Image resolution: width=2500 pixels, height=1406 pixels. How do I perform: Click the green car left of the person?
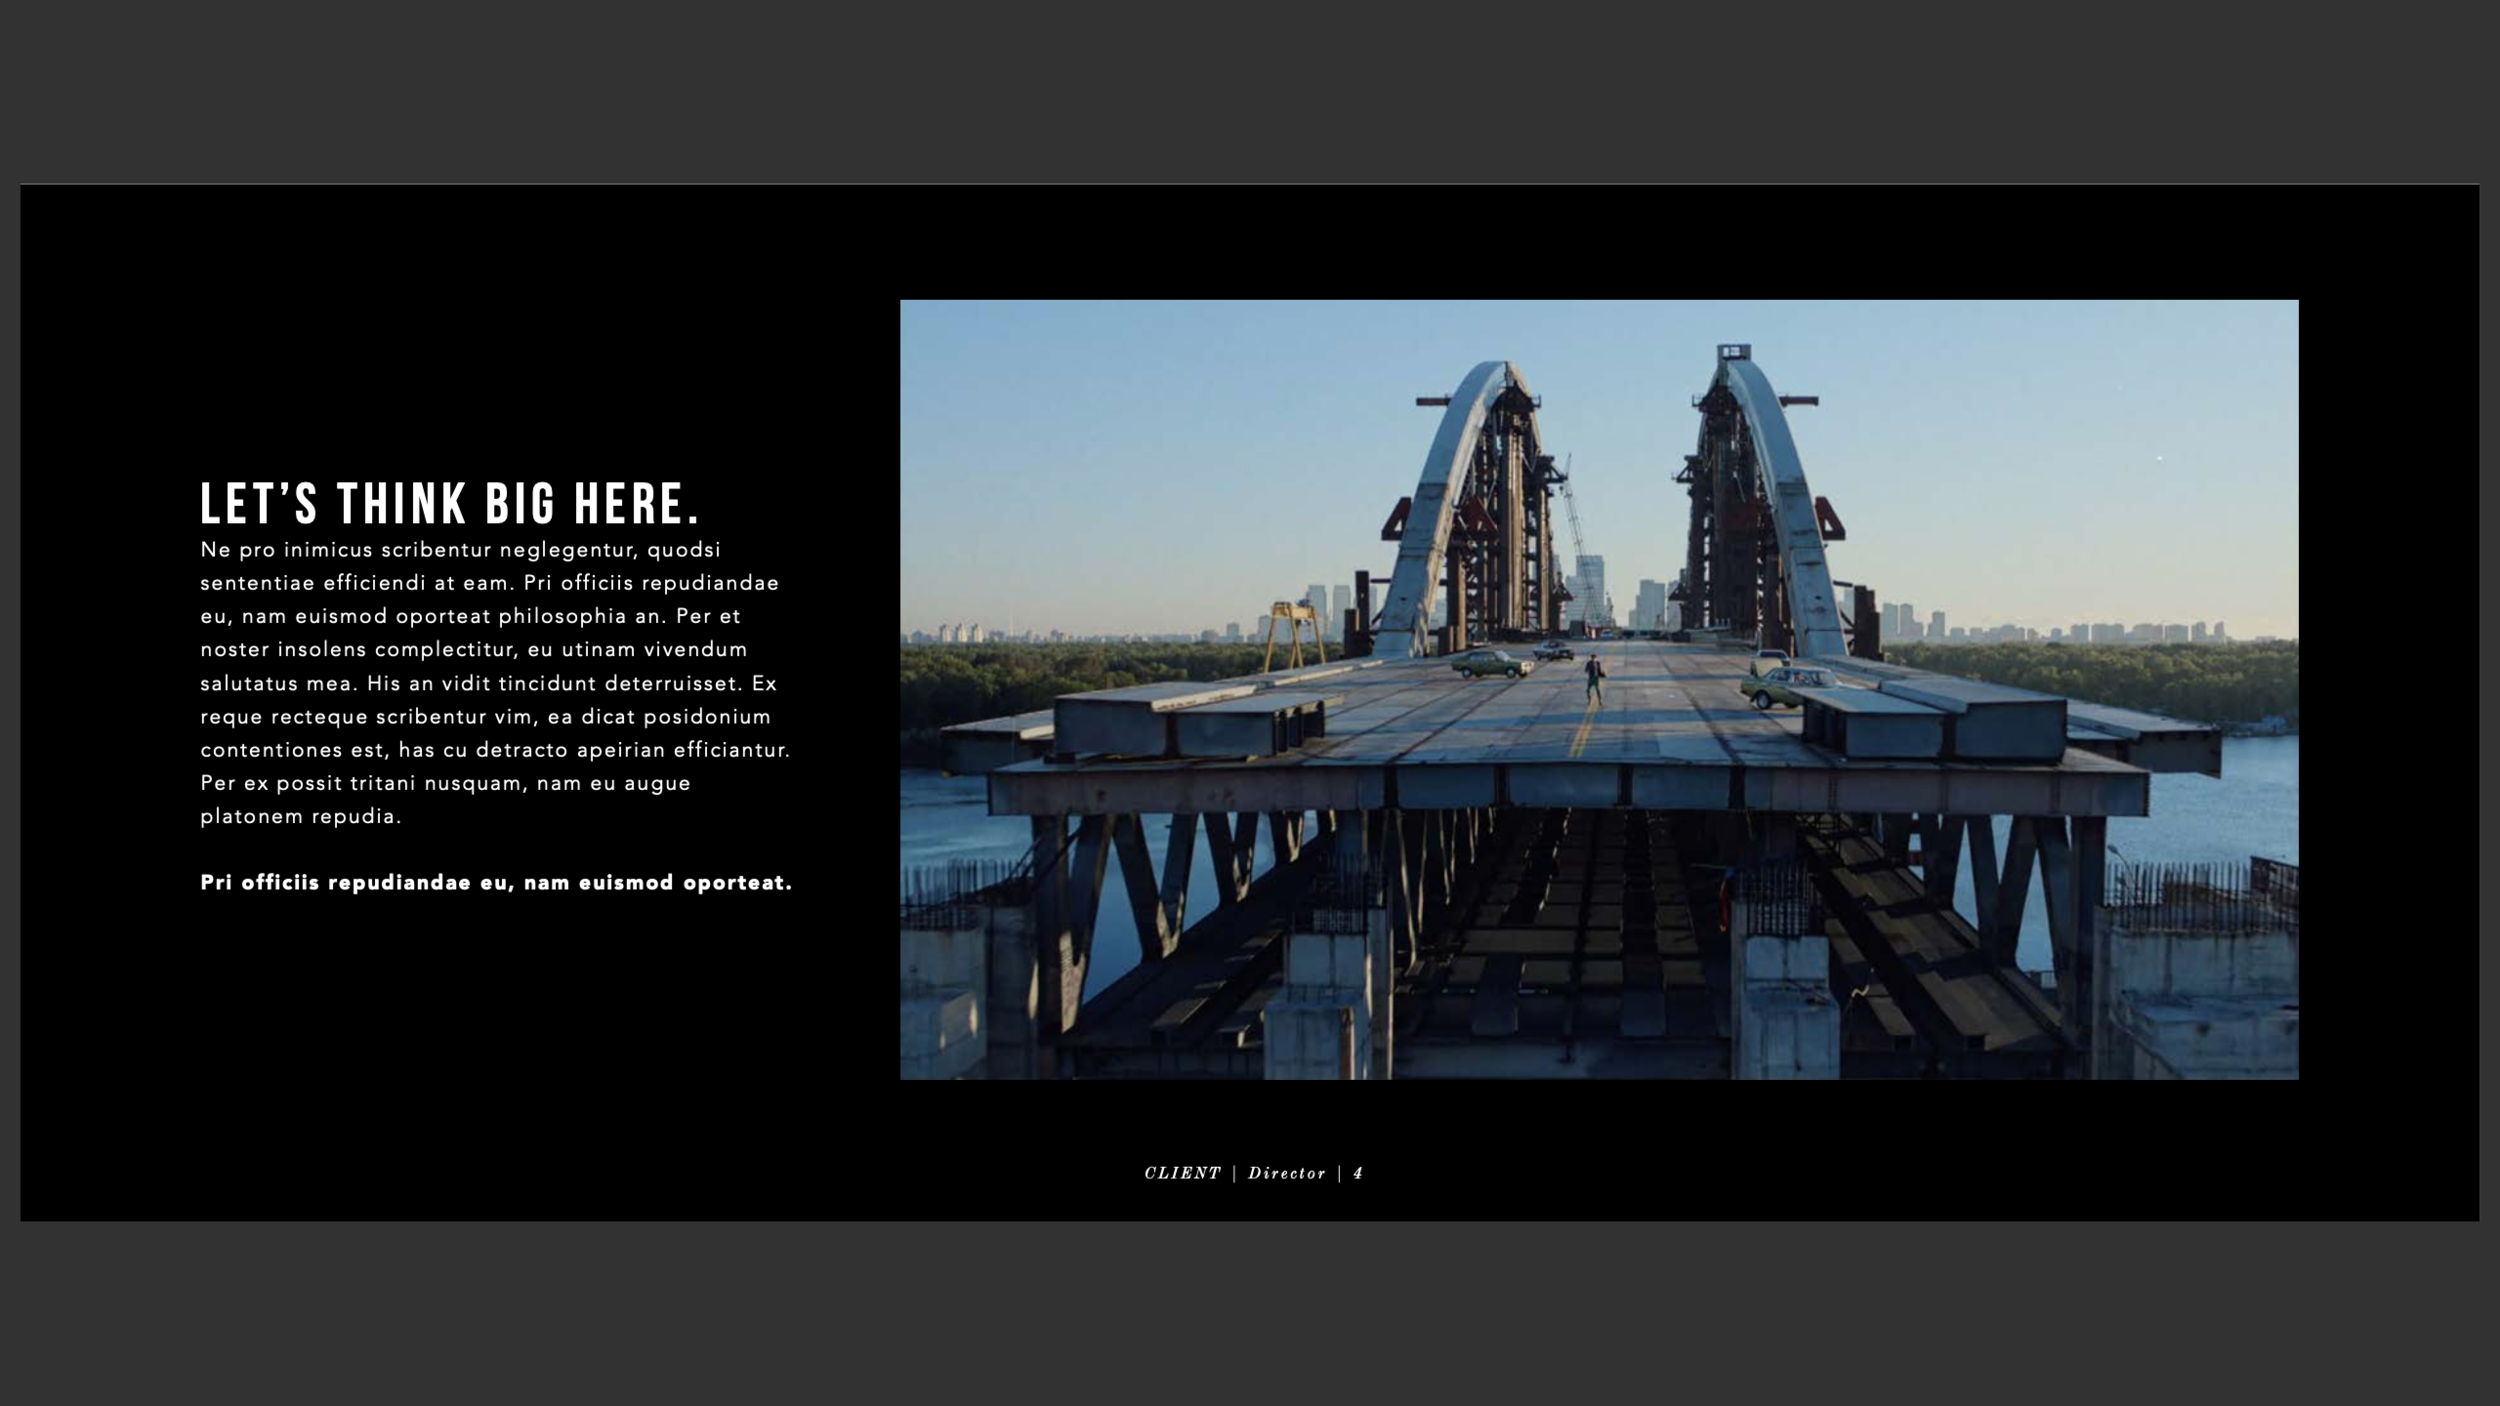(1490, 663)
